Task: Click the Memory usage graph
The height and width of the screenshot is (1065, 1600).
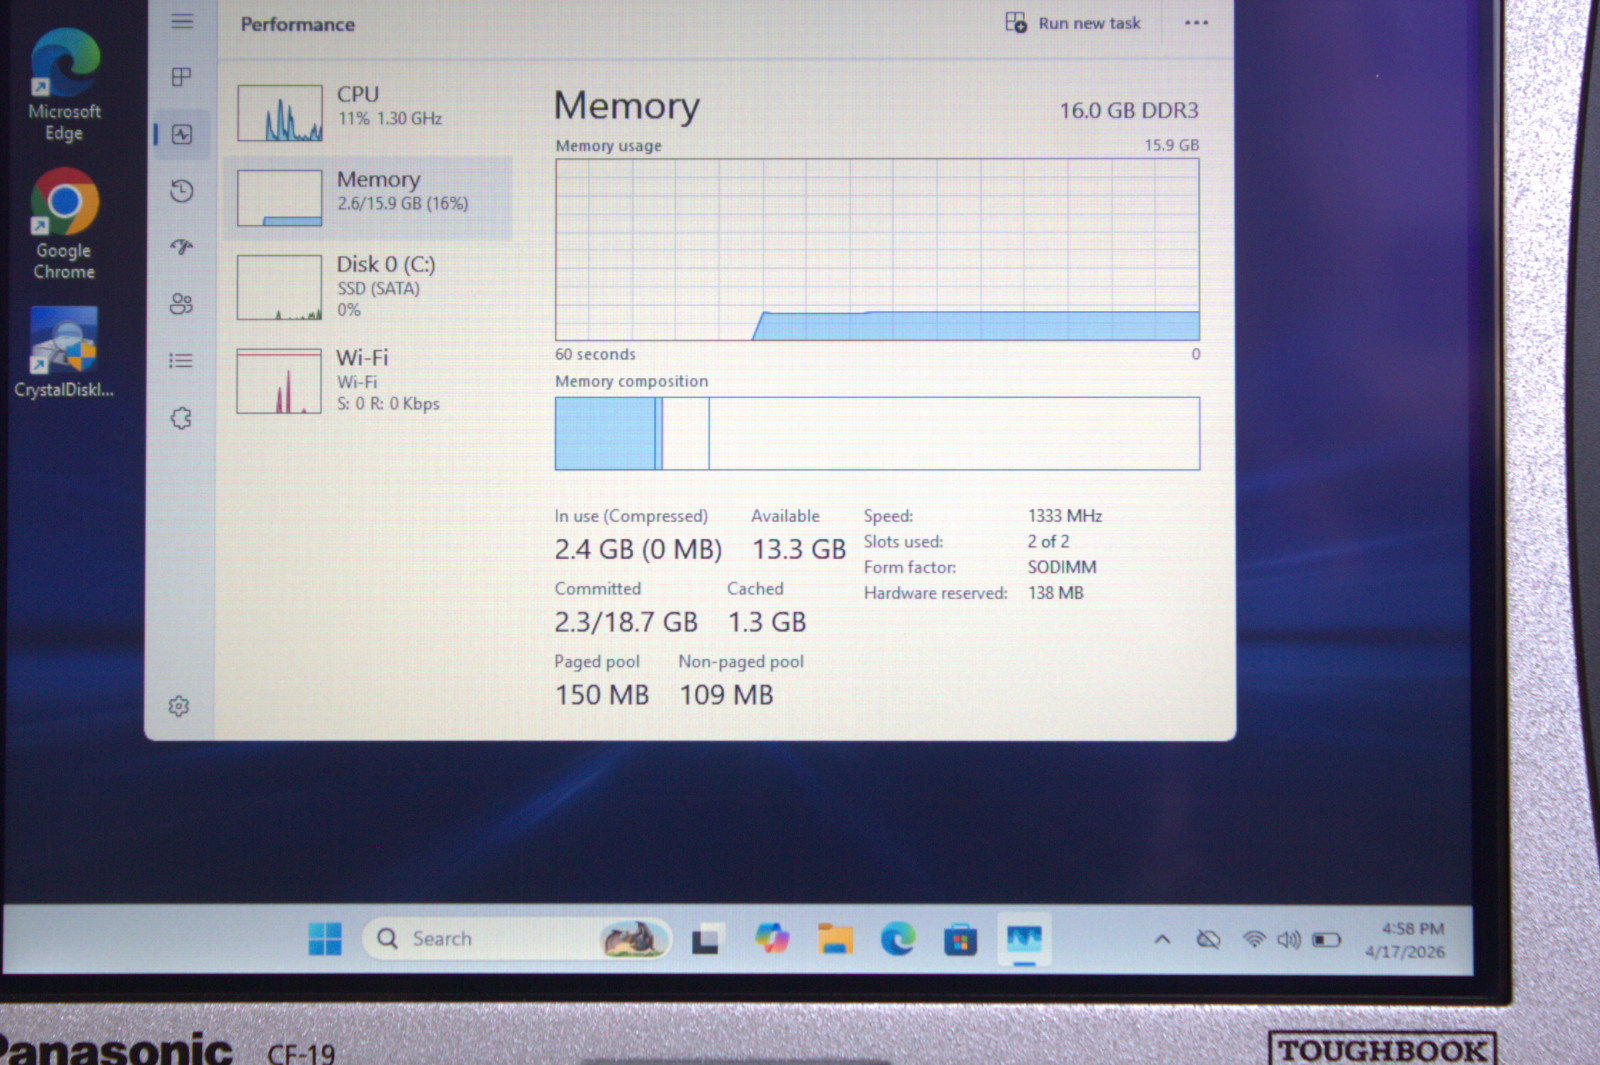Action: coord(877,249)
